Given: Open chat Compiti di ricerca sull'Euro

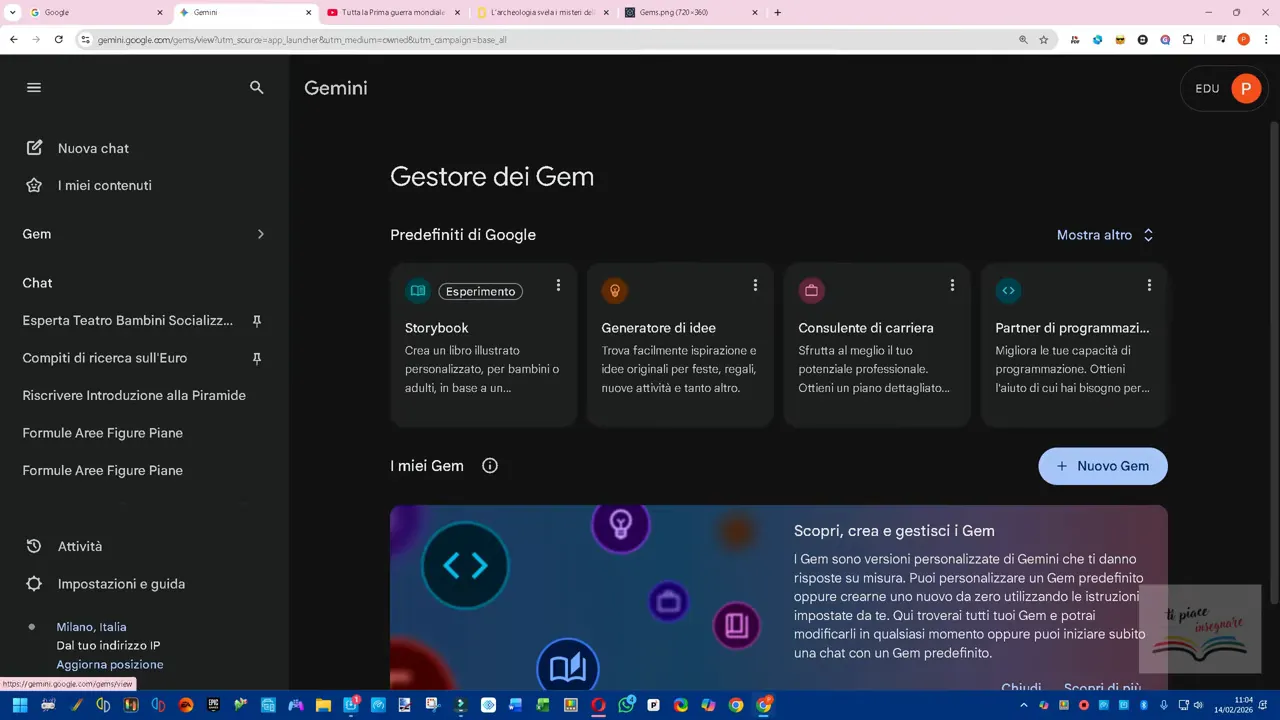Looking at the screenshot, I should click(105, 358).
